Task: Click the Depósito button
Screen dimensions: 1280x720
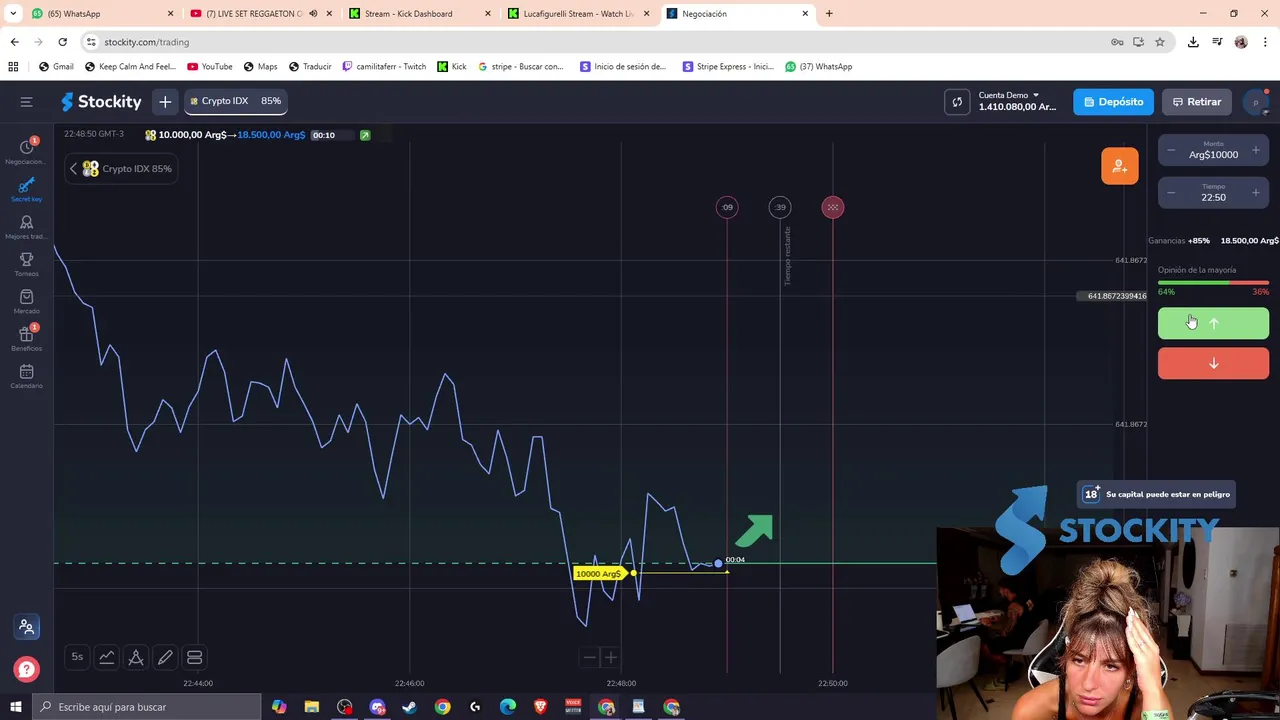Action: point(1113,102)
